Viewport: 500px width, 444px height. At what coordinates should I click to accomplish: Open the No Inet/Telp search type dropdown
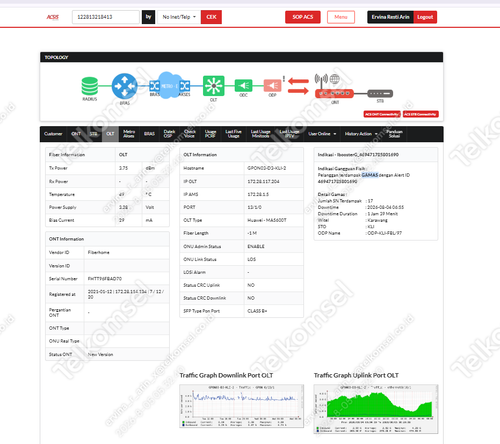pos(179,17)
